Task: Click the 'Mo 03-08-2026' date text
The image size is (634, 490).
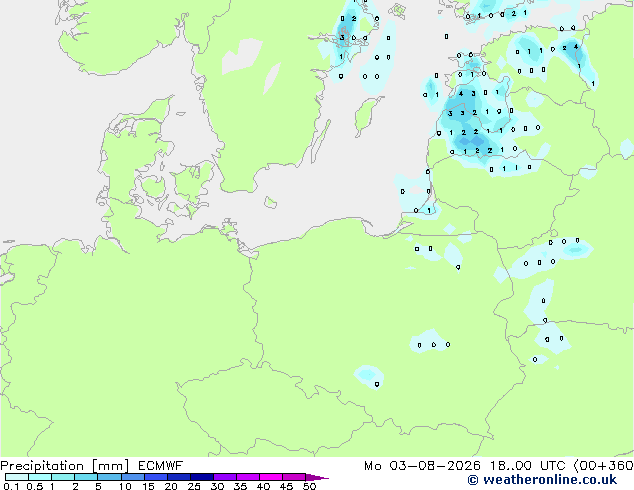Action: 422,466
